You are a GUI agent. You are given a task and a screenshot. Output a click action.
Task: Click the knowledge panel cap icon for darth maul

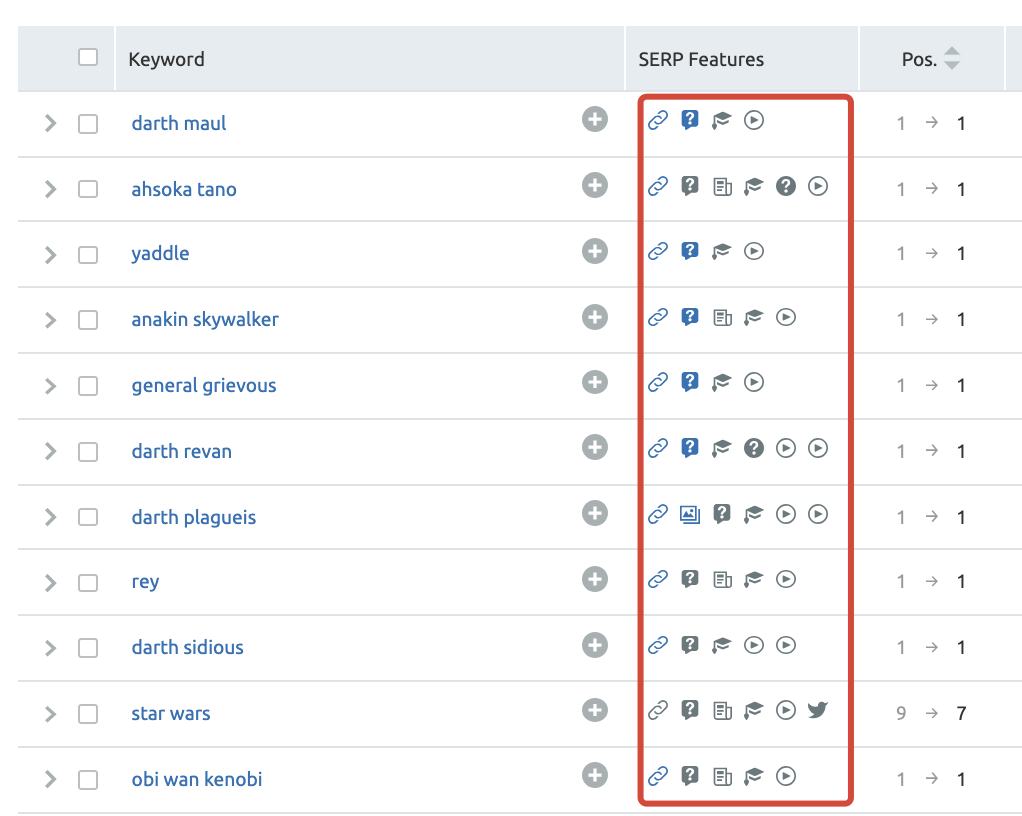[x=722, y=120]
